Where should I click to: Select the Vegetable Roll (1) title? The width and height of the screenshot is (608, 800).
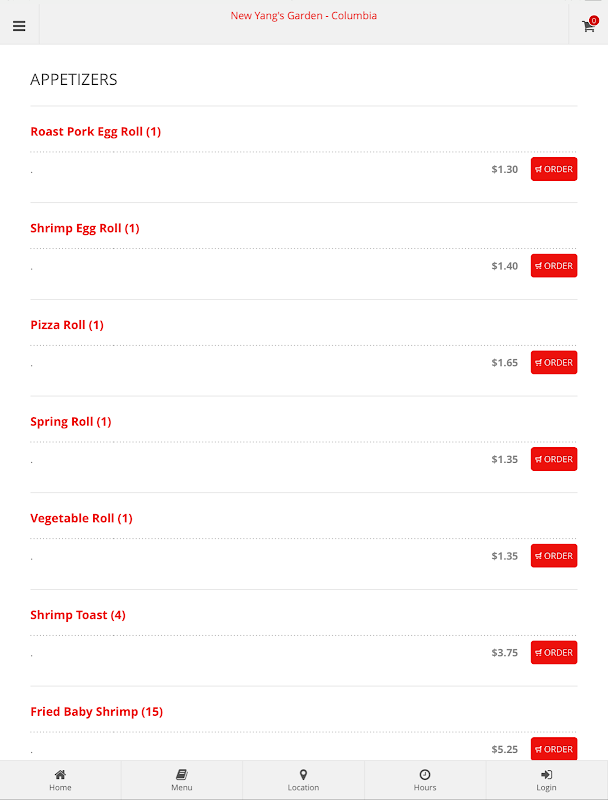[82, 518]
